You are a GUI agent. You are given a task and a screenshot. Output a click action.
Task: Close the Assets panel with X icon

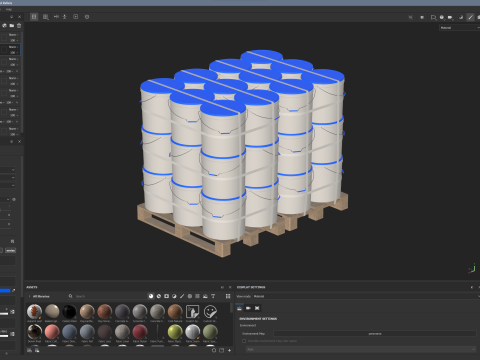[230, 287]
